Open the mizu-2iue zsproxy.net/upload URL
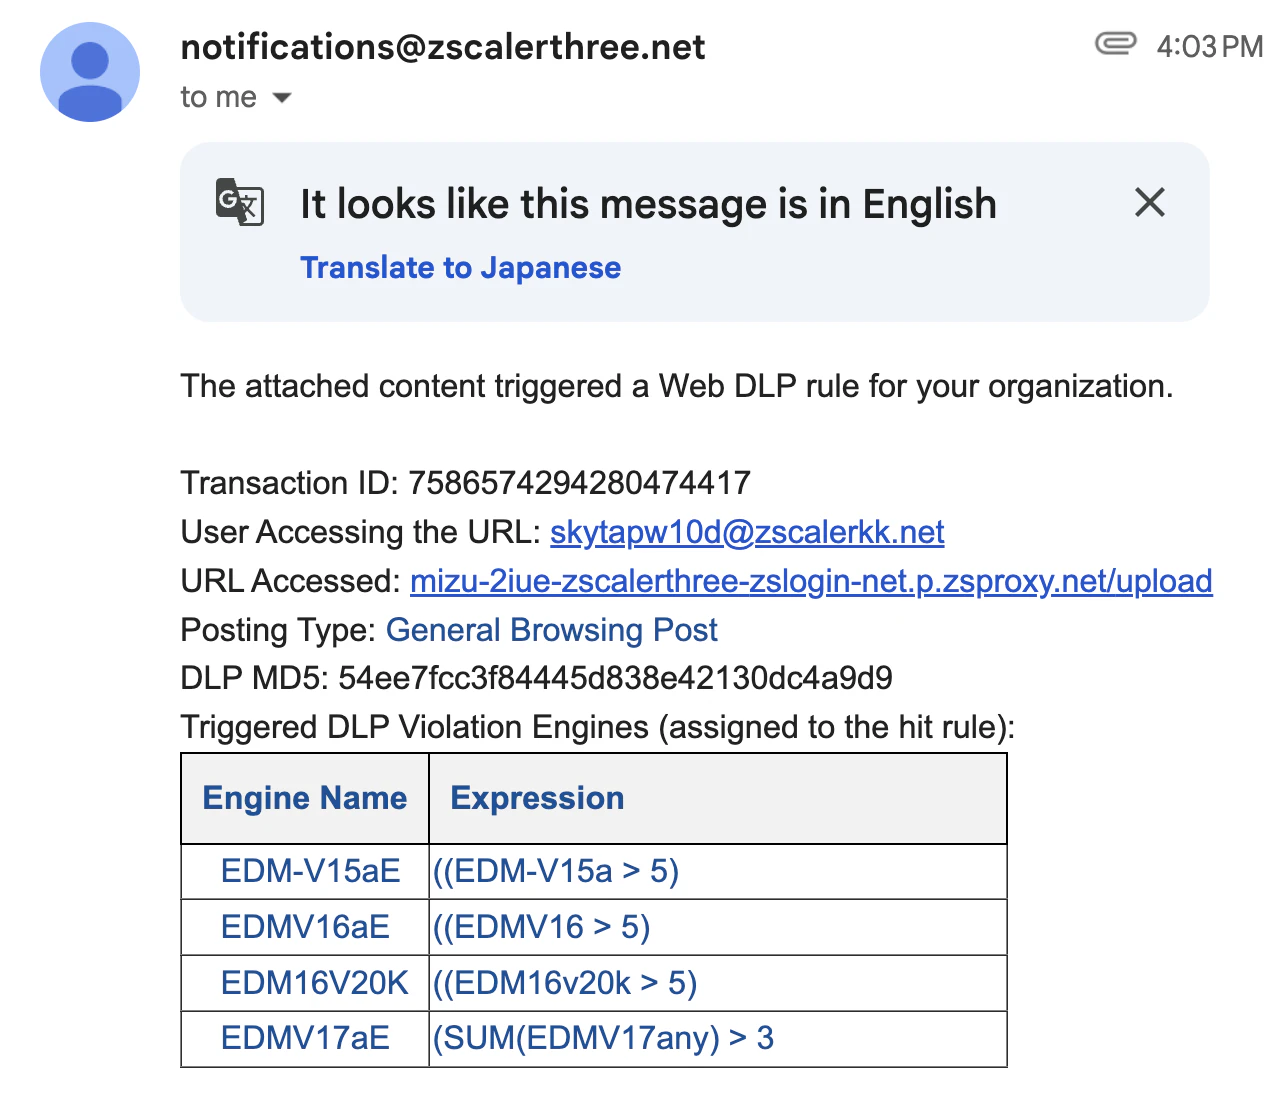Viewport: 1264px width, 1102px height. (x=811, y=581)
